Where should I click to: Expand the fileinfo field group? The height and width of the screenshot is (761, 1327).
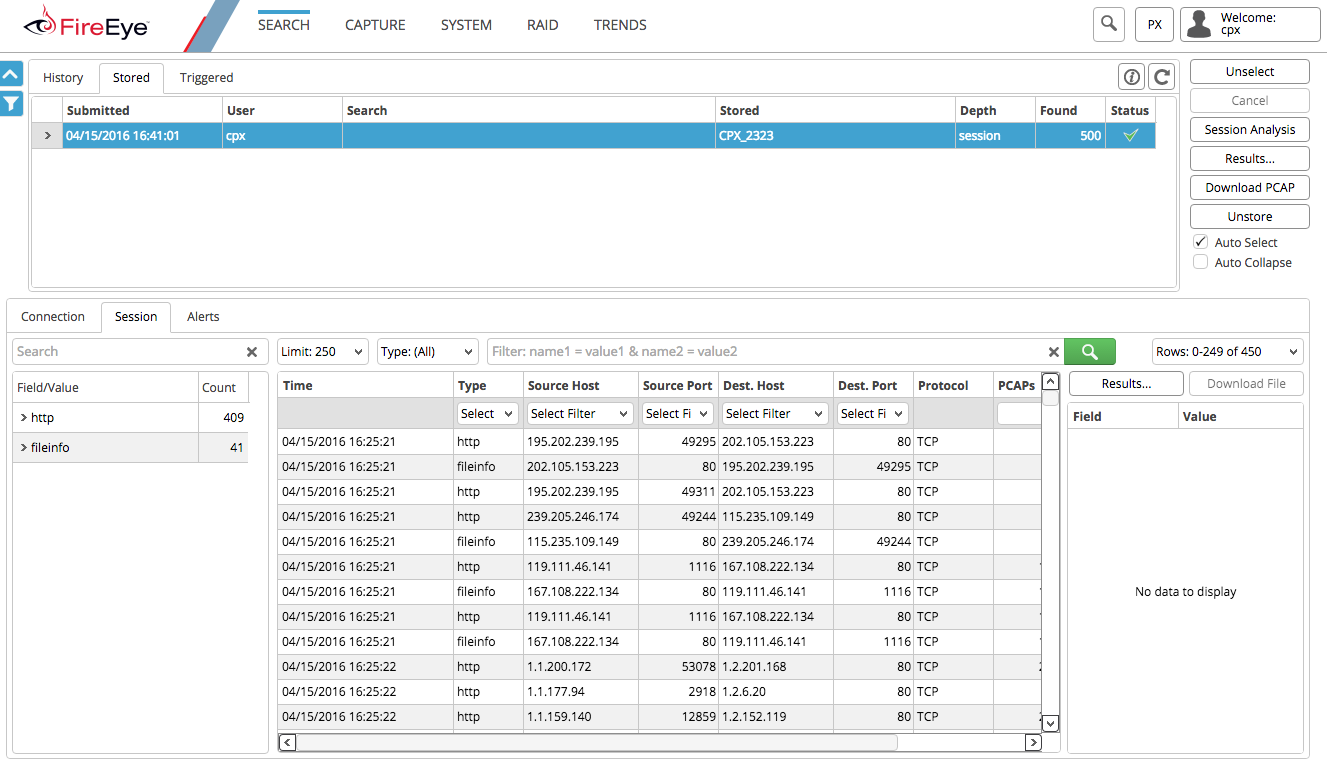(24, 448)
